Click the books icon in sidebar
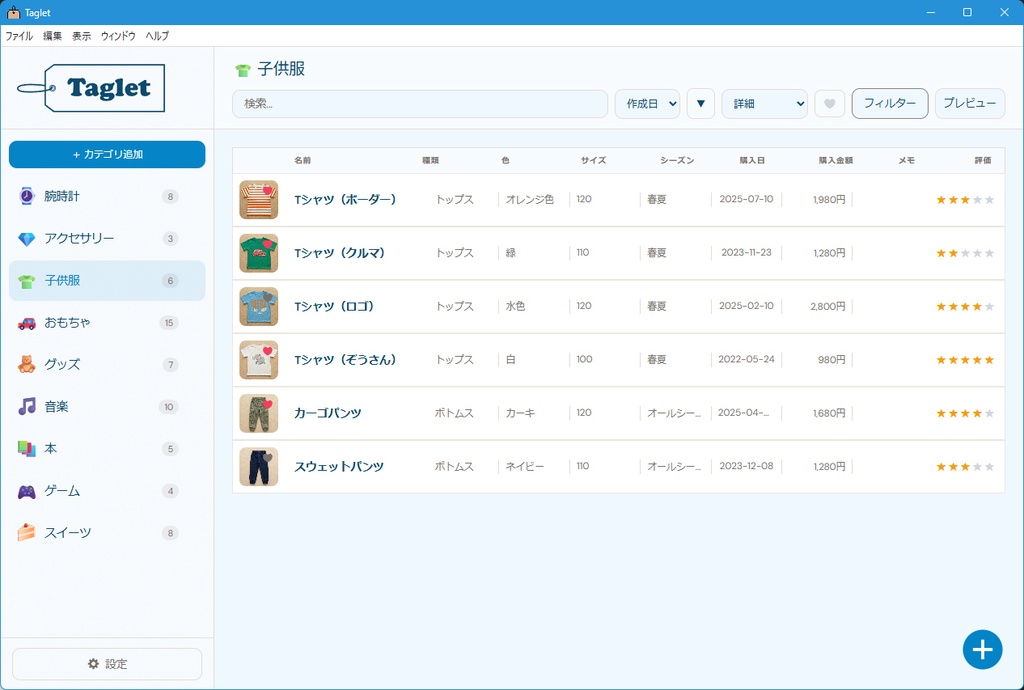1024x690 pixels. point(26,448)
